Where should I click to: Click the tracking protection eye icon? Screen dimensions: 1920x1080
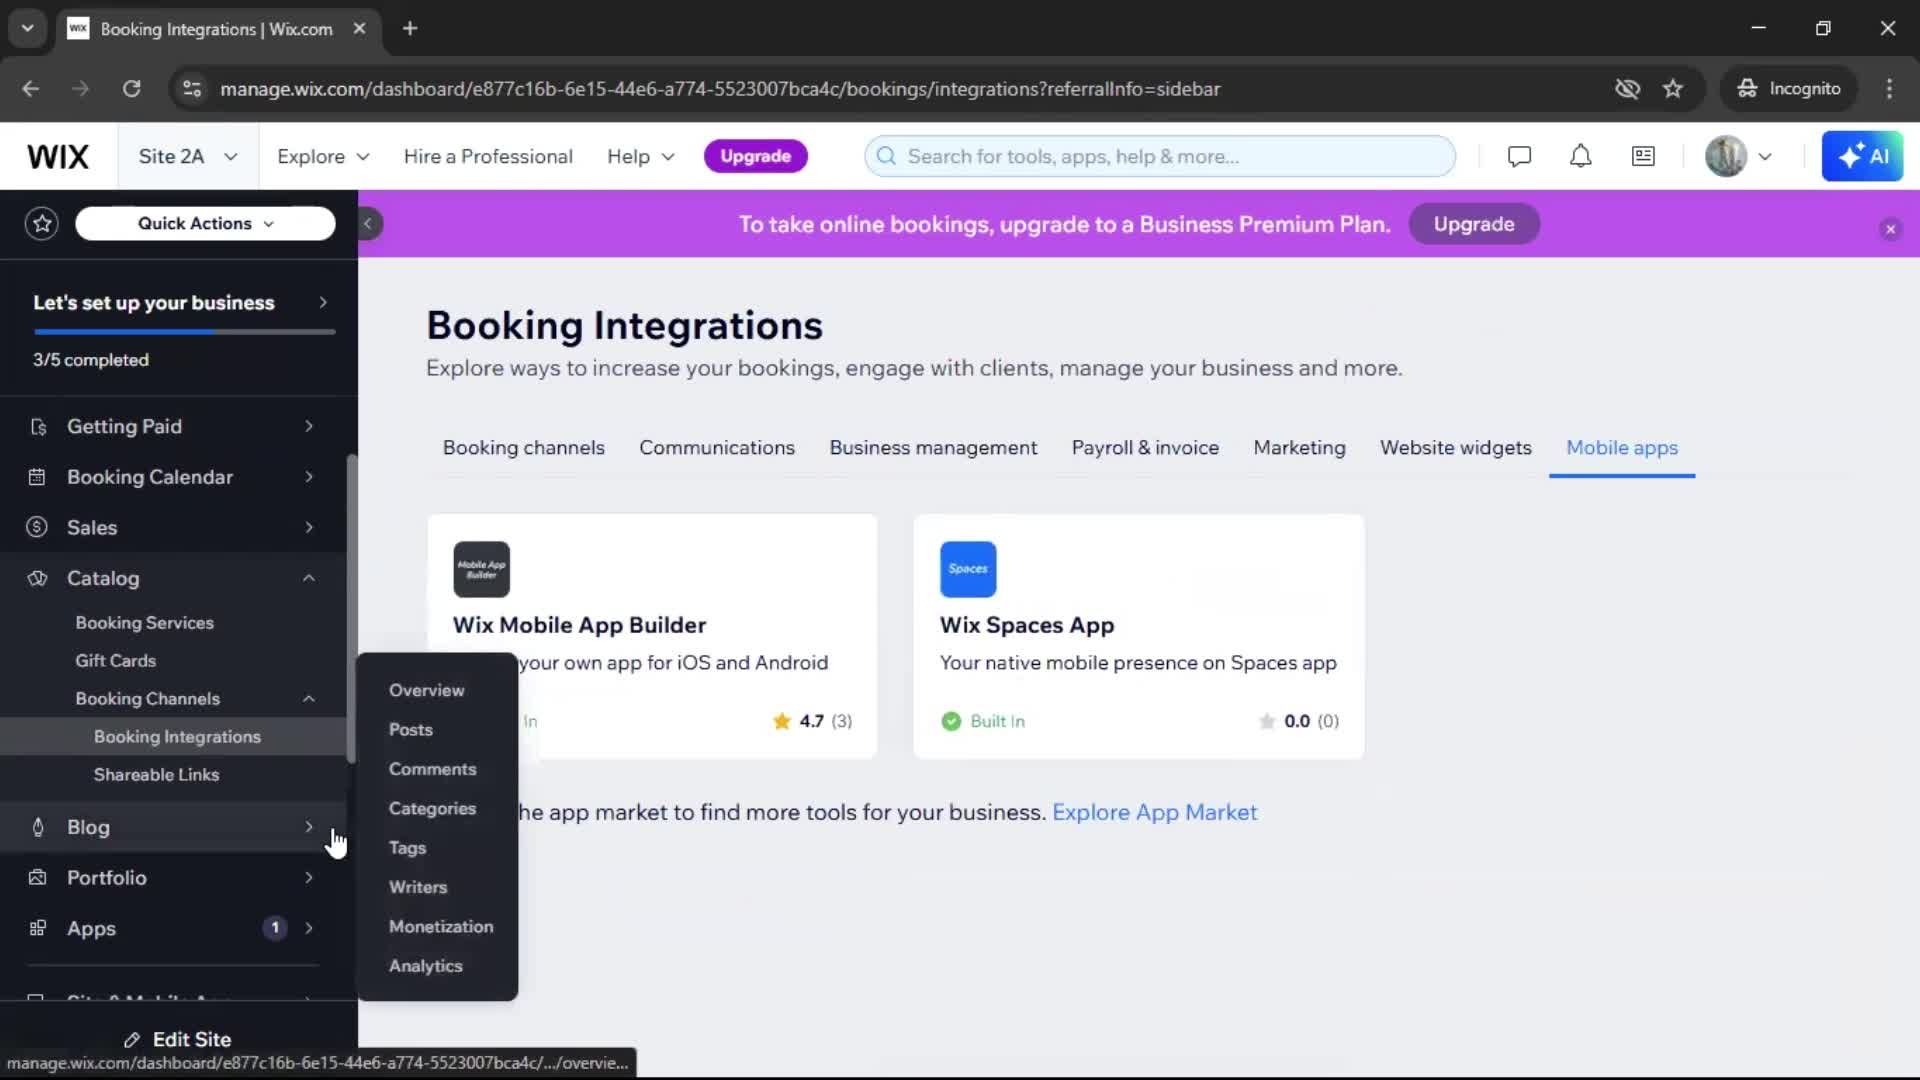click(1627, 89)
